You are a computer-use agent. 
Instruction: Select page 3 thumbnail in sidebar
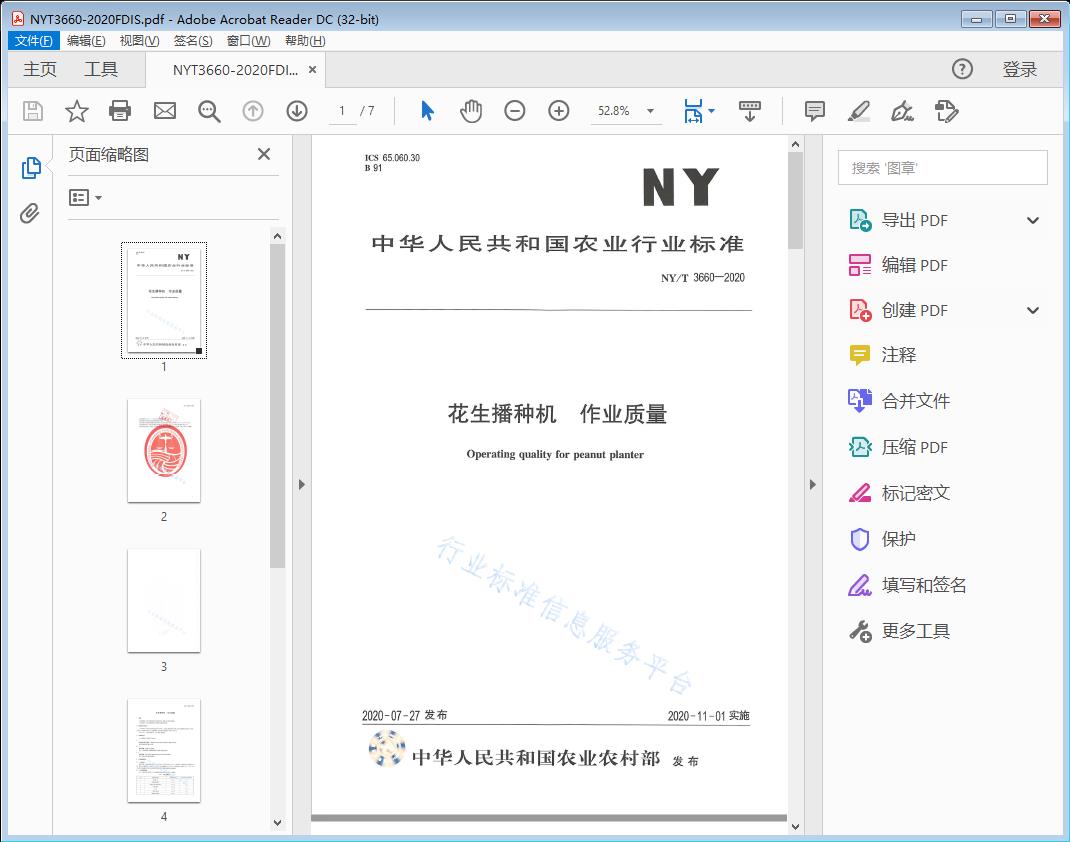(x=163, y=600)
